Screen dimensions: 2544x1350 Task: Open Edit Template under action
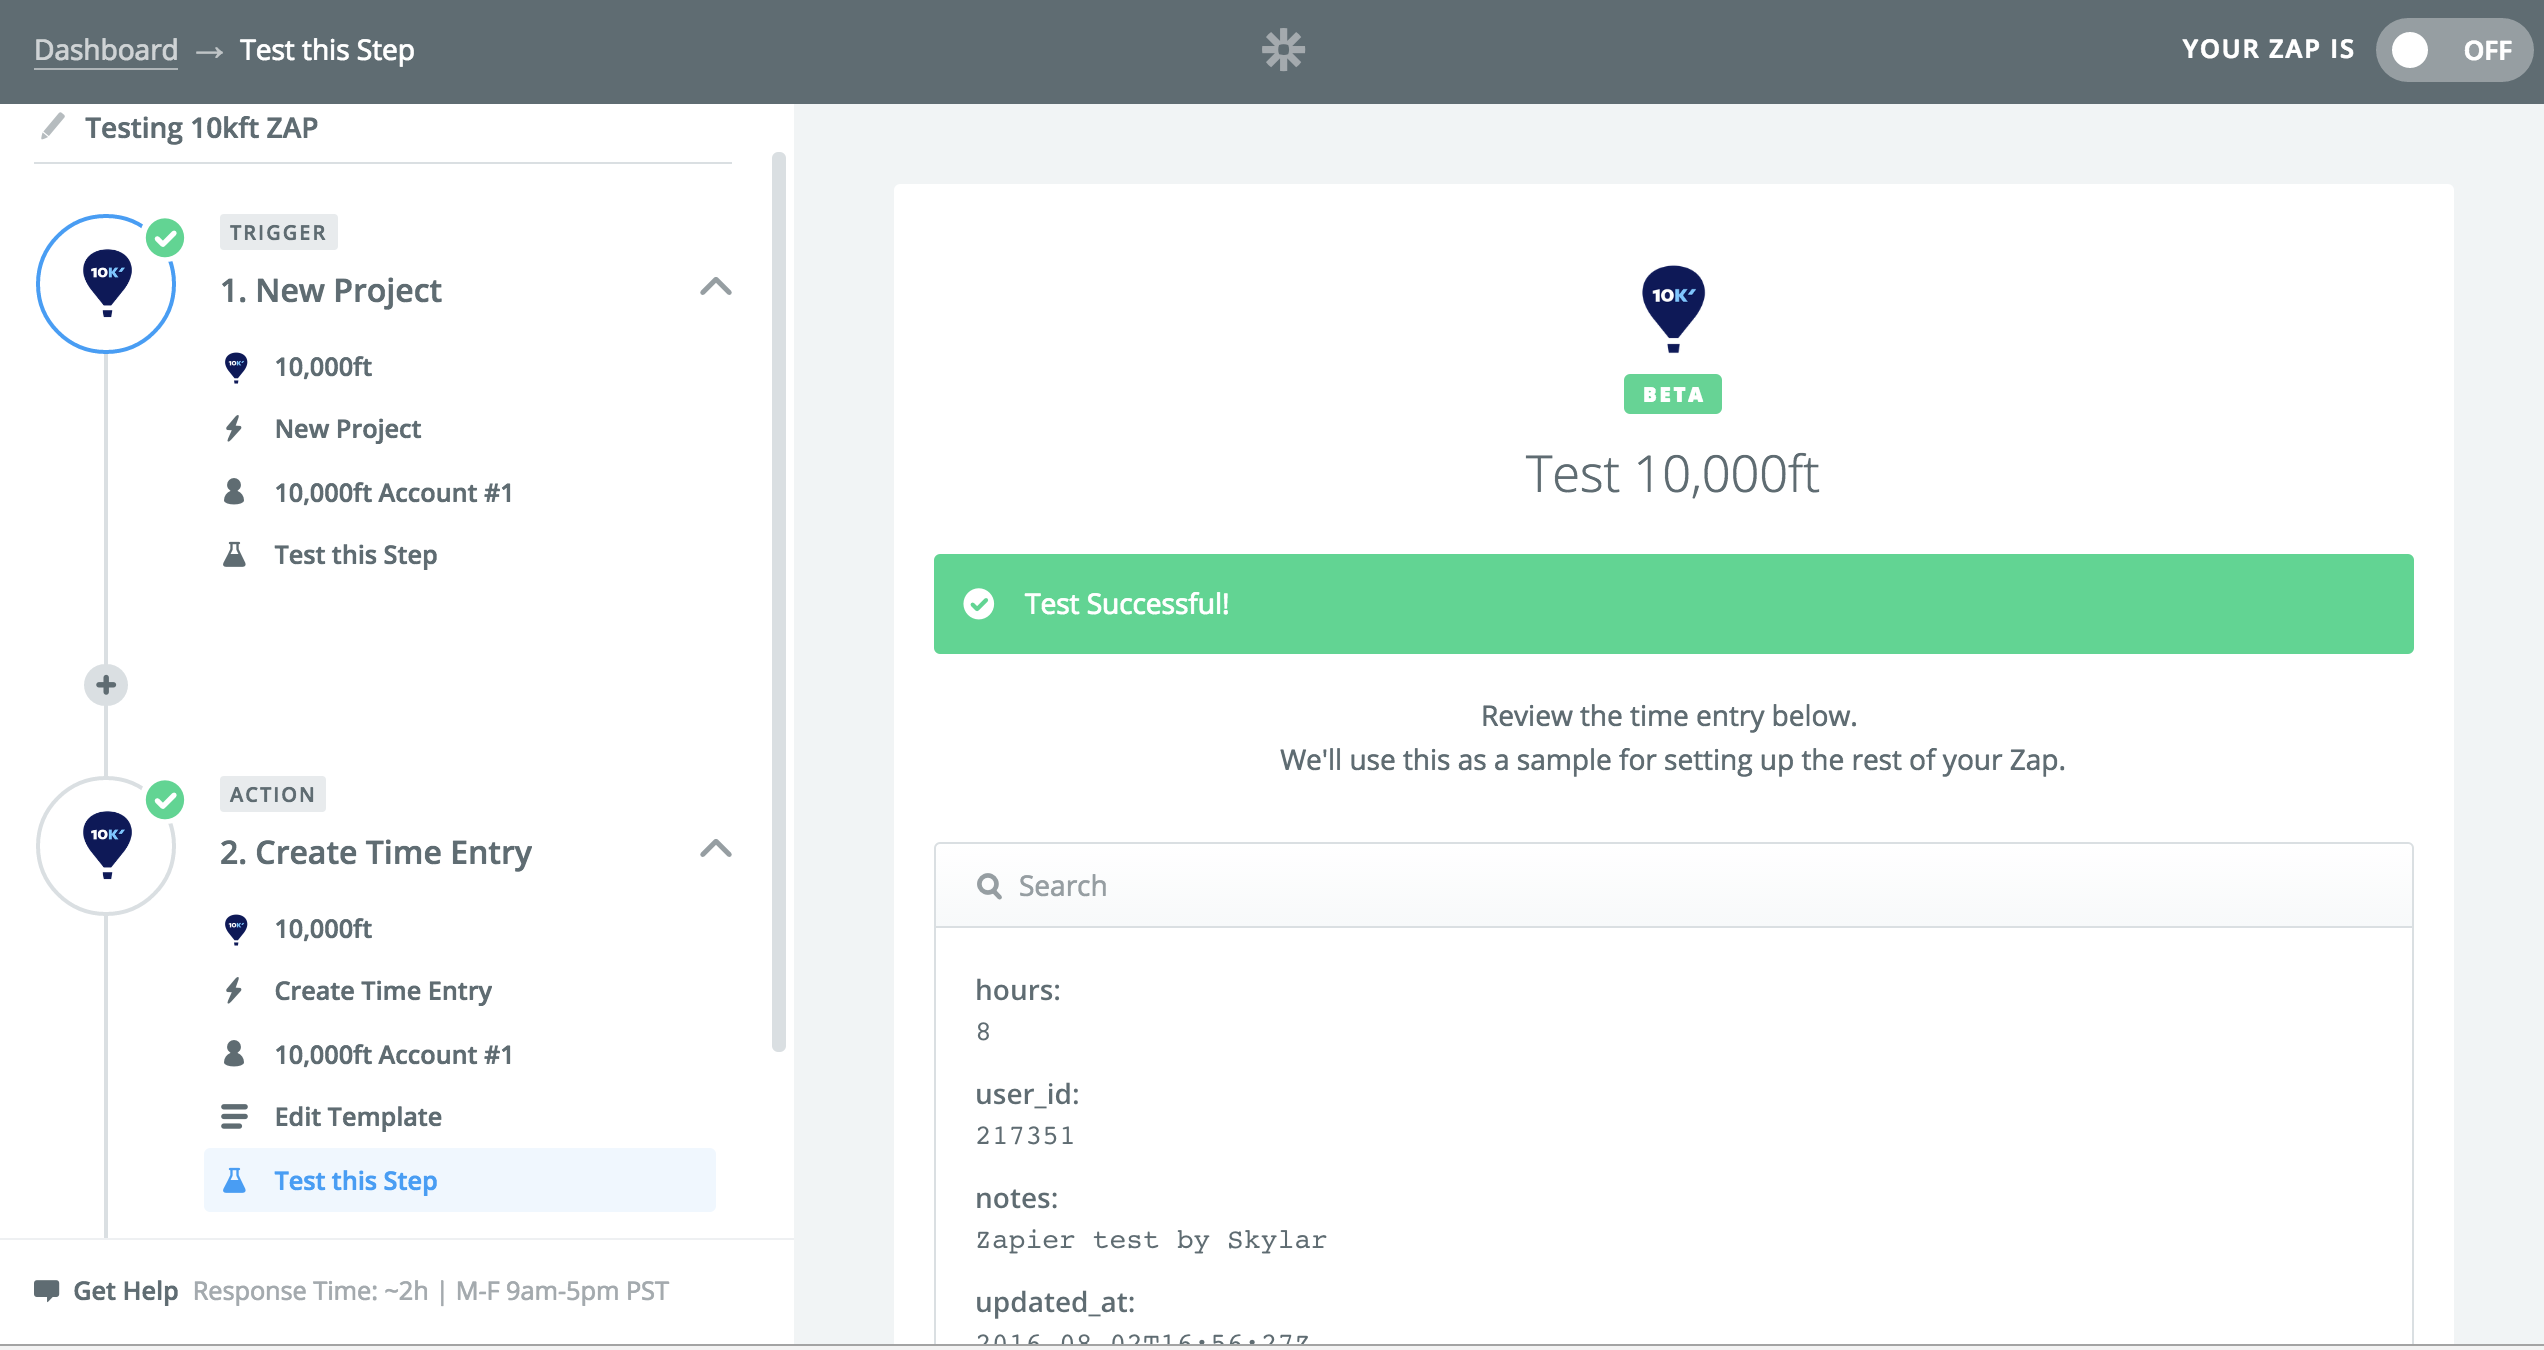coord(460,1117)
